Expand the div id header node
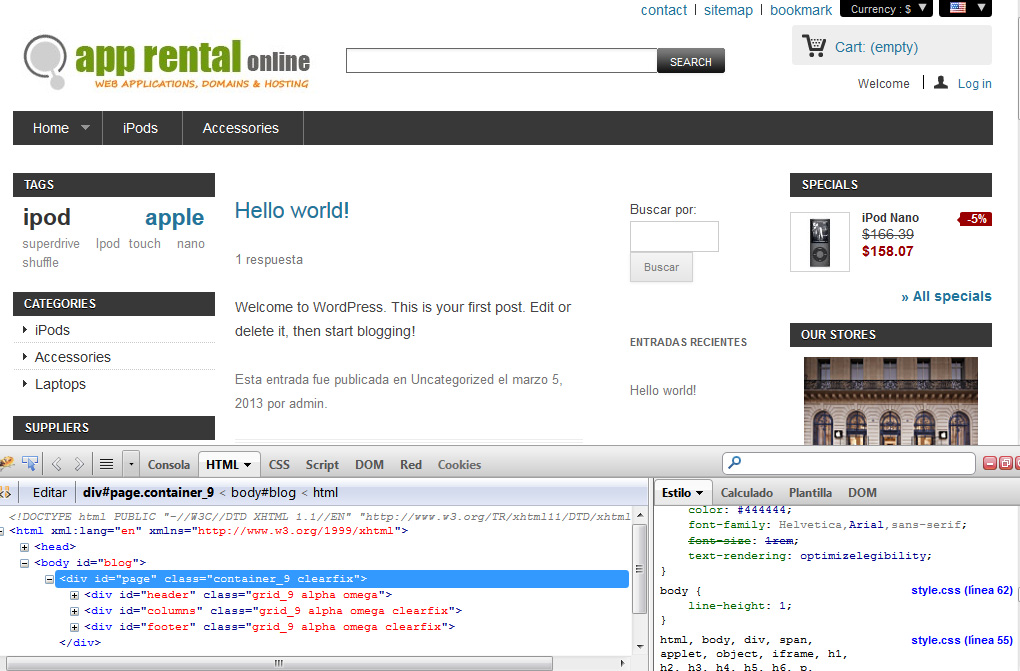Viewport: 1020px width, 671px height. point(74,595)
